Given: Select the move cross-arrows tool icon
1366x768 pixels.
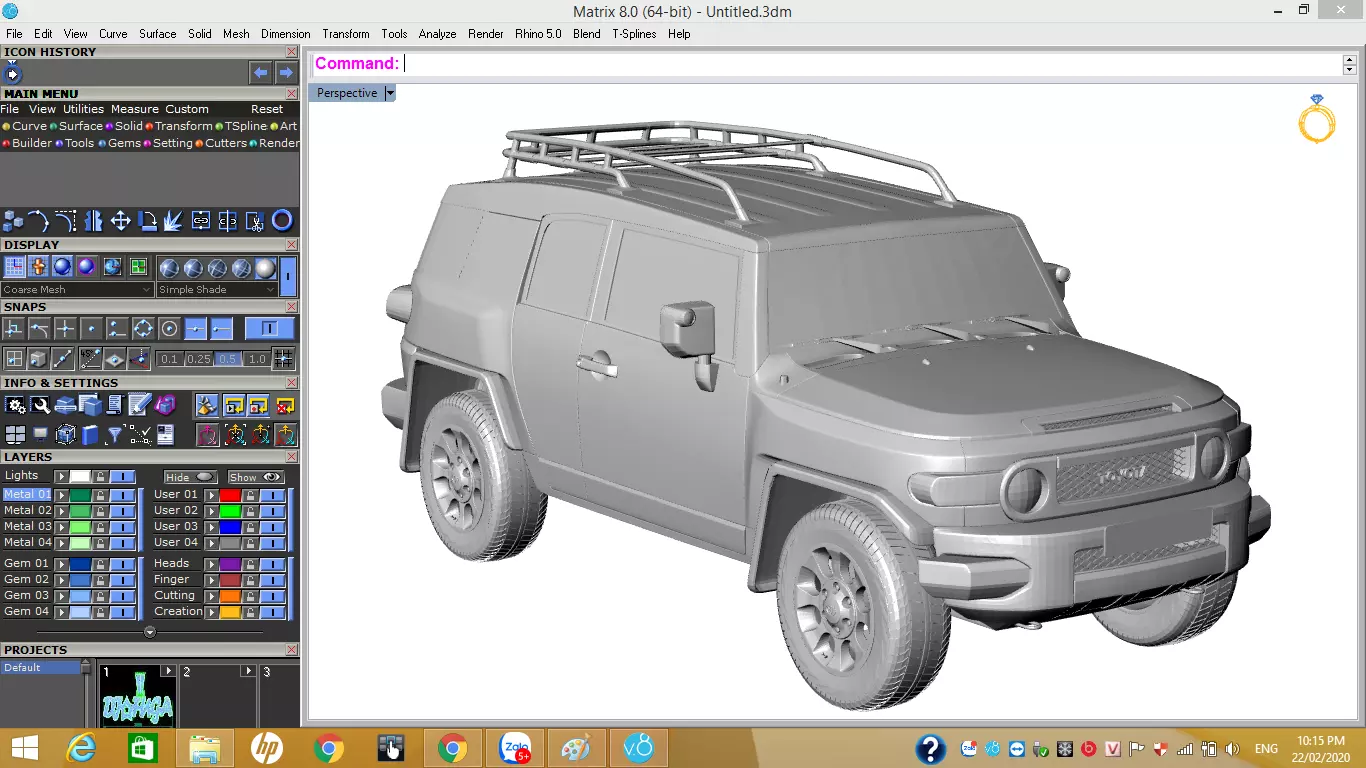Looking at the screenshot, I should point(120,221).
